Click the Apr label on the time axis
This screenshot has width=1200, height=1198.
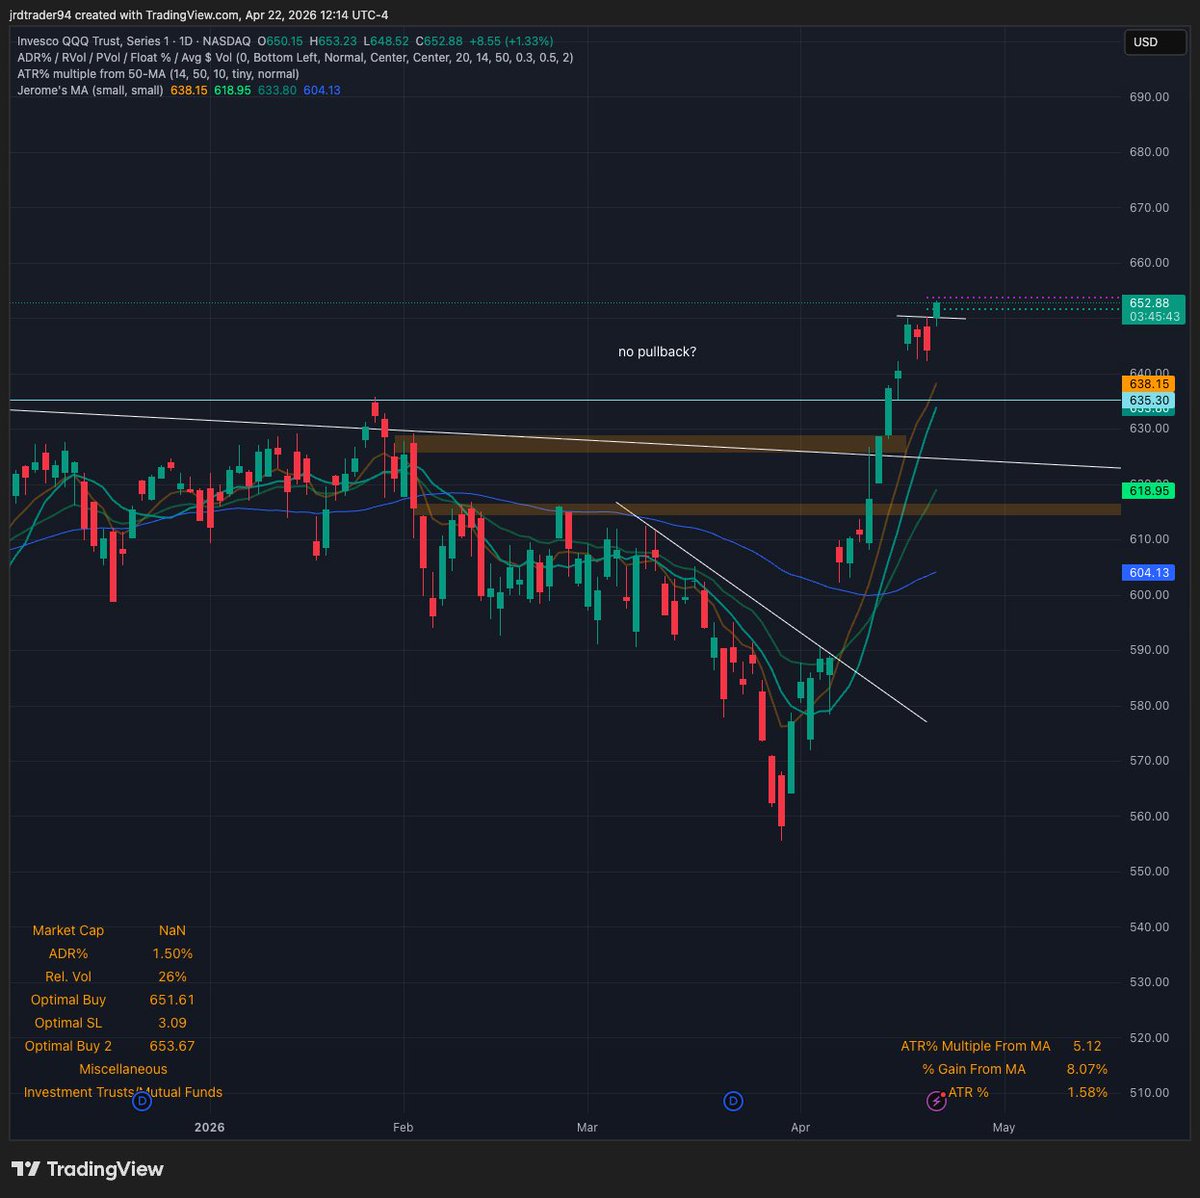800,1127
